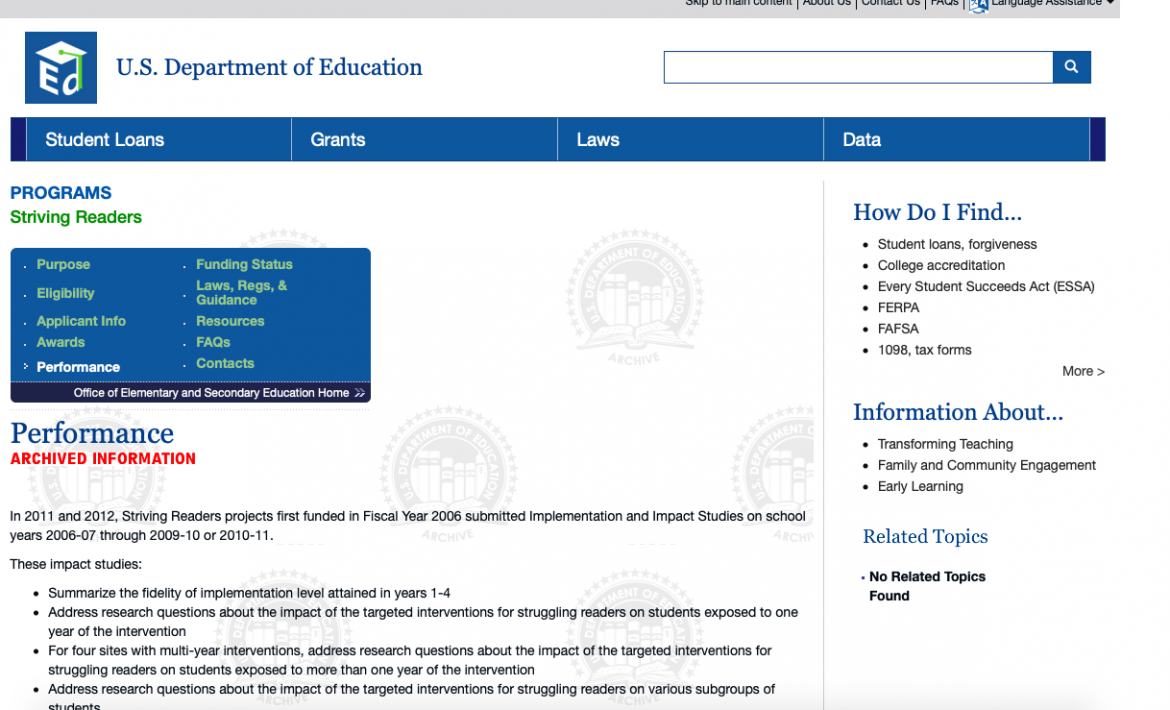Select Laws, Regs, & Guidance item

(x=242, y=293)
